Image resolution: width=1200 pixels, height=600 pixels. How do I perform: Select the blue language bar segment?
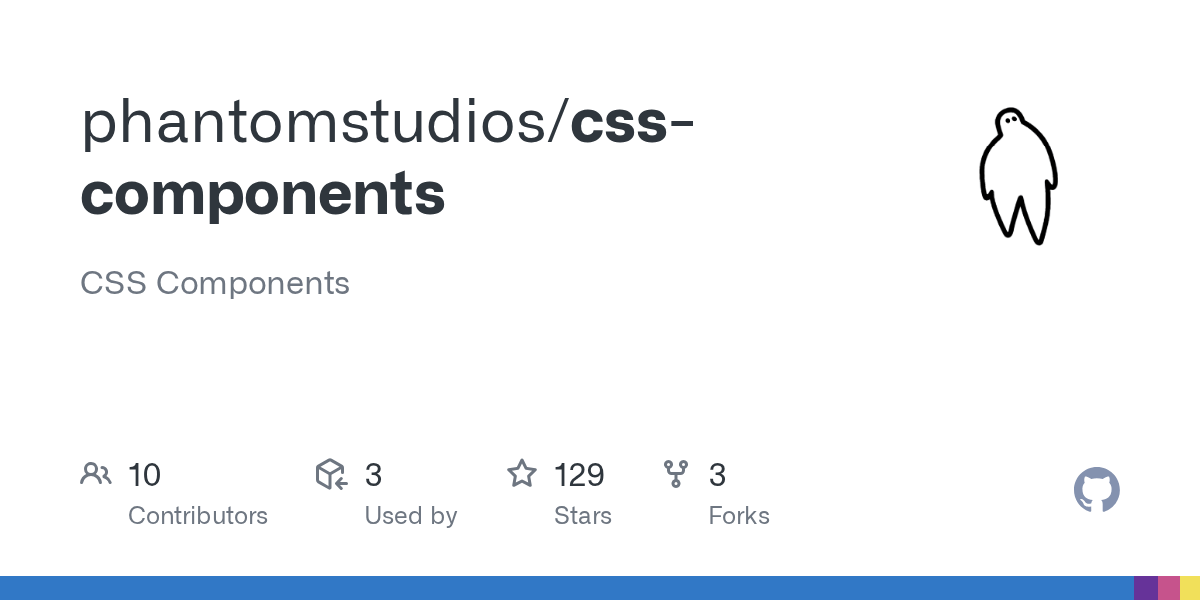coord(567,588)
